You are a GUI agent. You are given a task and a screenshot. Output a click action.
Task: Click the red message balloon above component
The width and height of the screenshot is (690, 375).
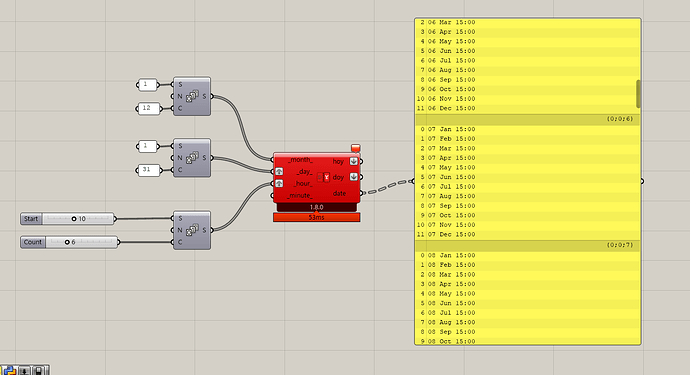coord(356,148)
